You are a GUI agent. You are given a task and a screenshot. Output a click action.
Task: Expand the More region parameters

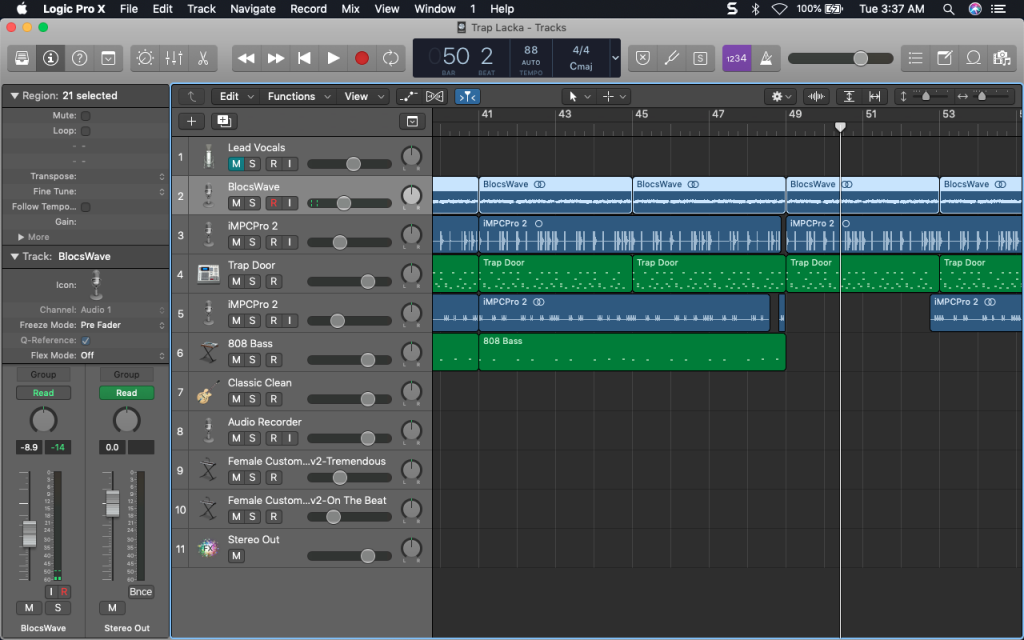22,237
